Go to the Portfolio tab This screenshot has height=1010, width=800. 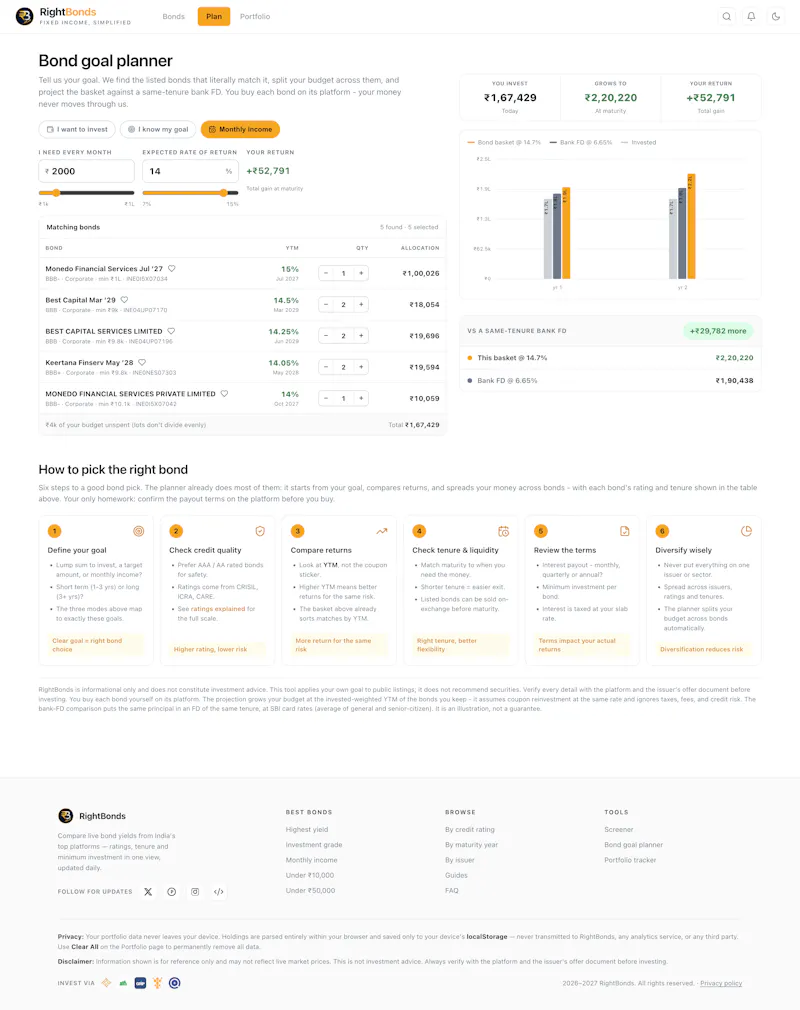click(x=255, y=17)
